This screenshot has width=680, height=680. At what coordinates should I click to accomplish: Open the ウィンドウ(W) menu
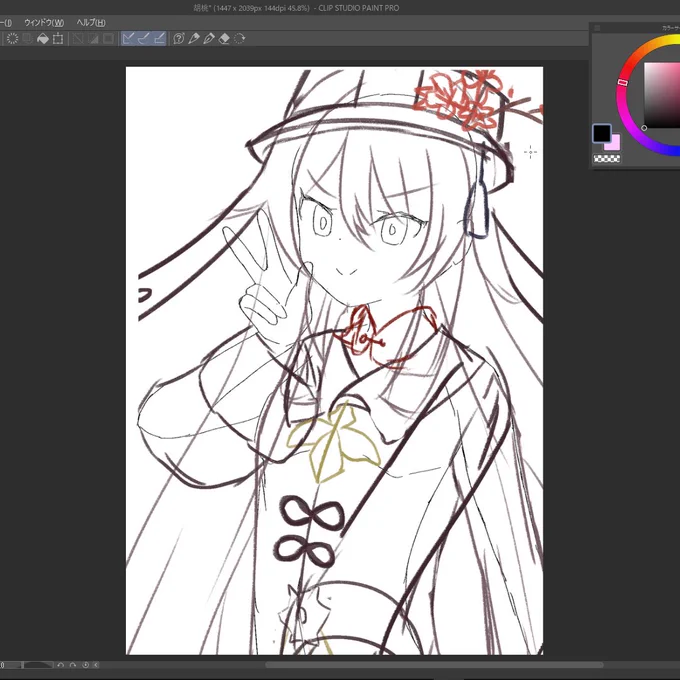click(x=44, y=23)
